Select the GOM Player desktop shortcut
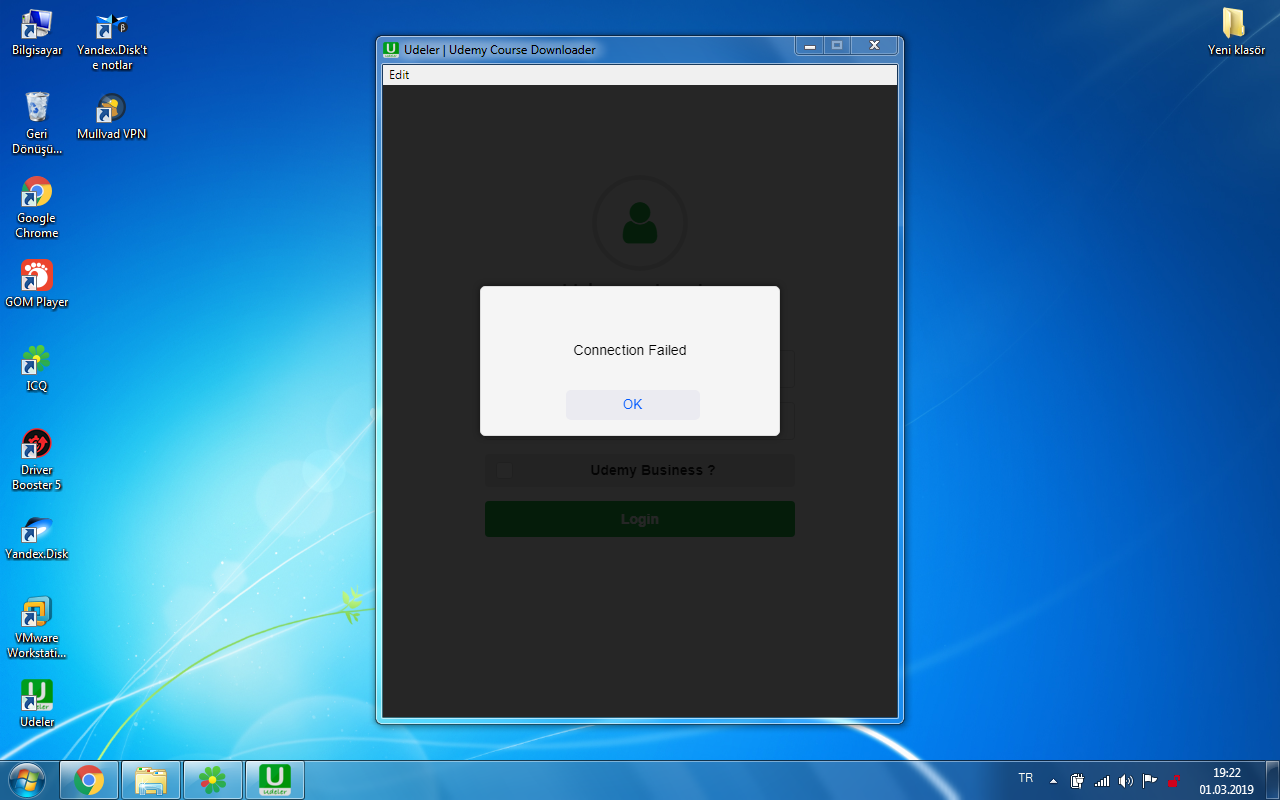 tap(37, 284)
